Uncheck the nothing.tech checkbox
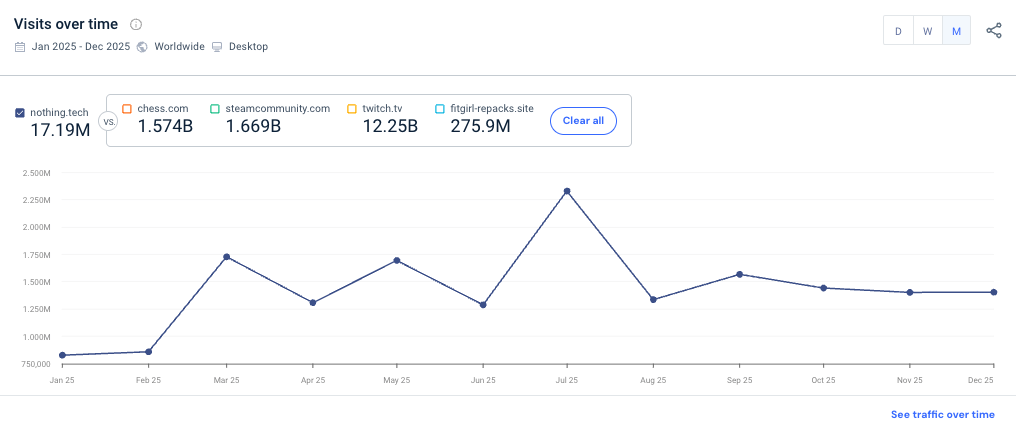 (20, 113)
